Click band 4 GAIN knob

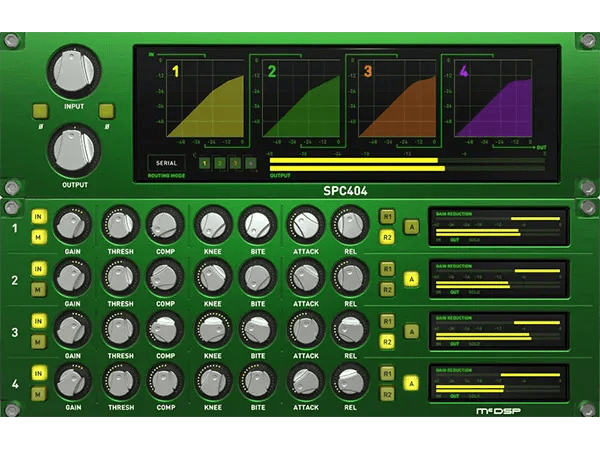72,382
